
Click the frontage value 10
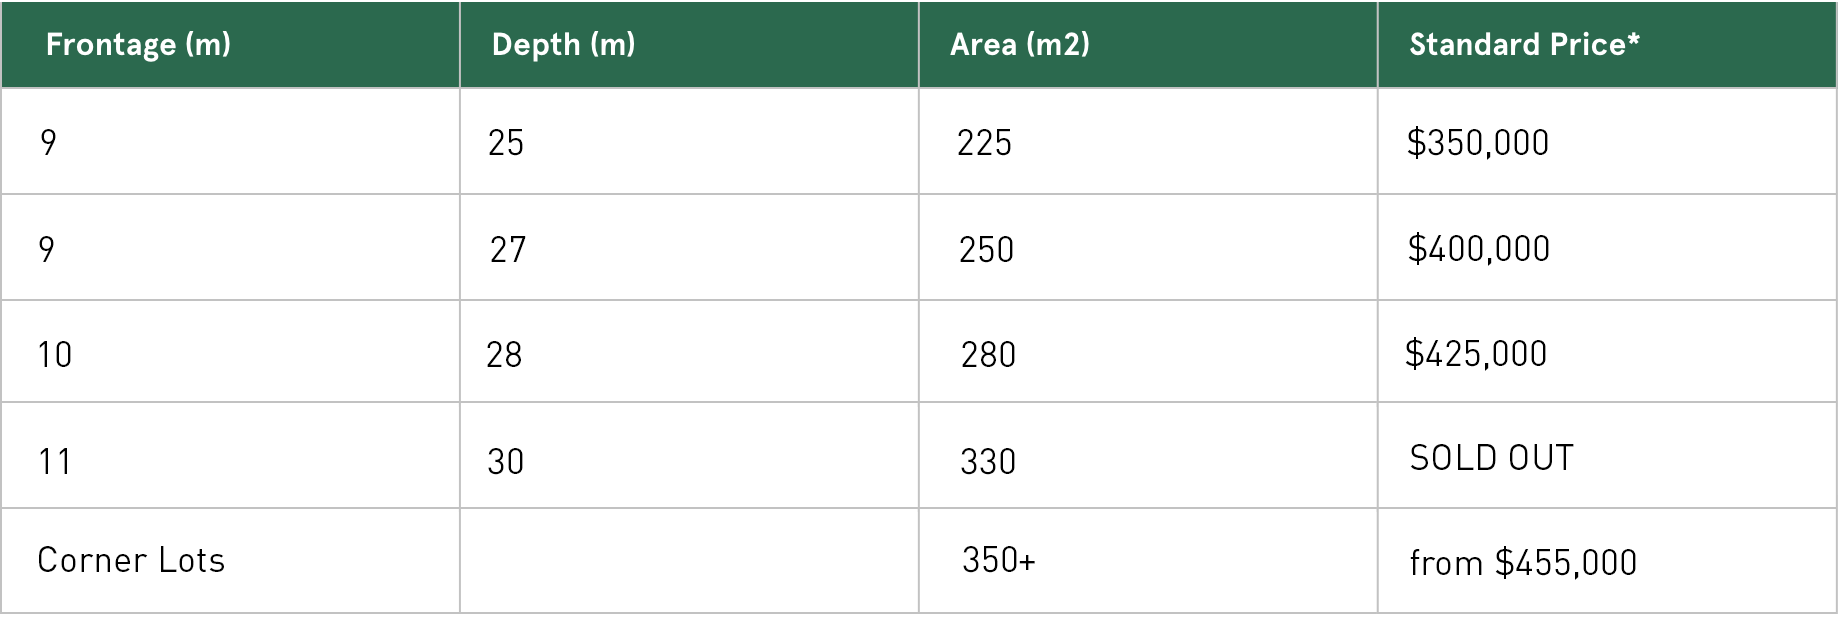point(55,355)
